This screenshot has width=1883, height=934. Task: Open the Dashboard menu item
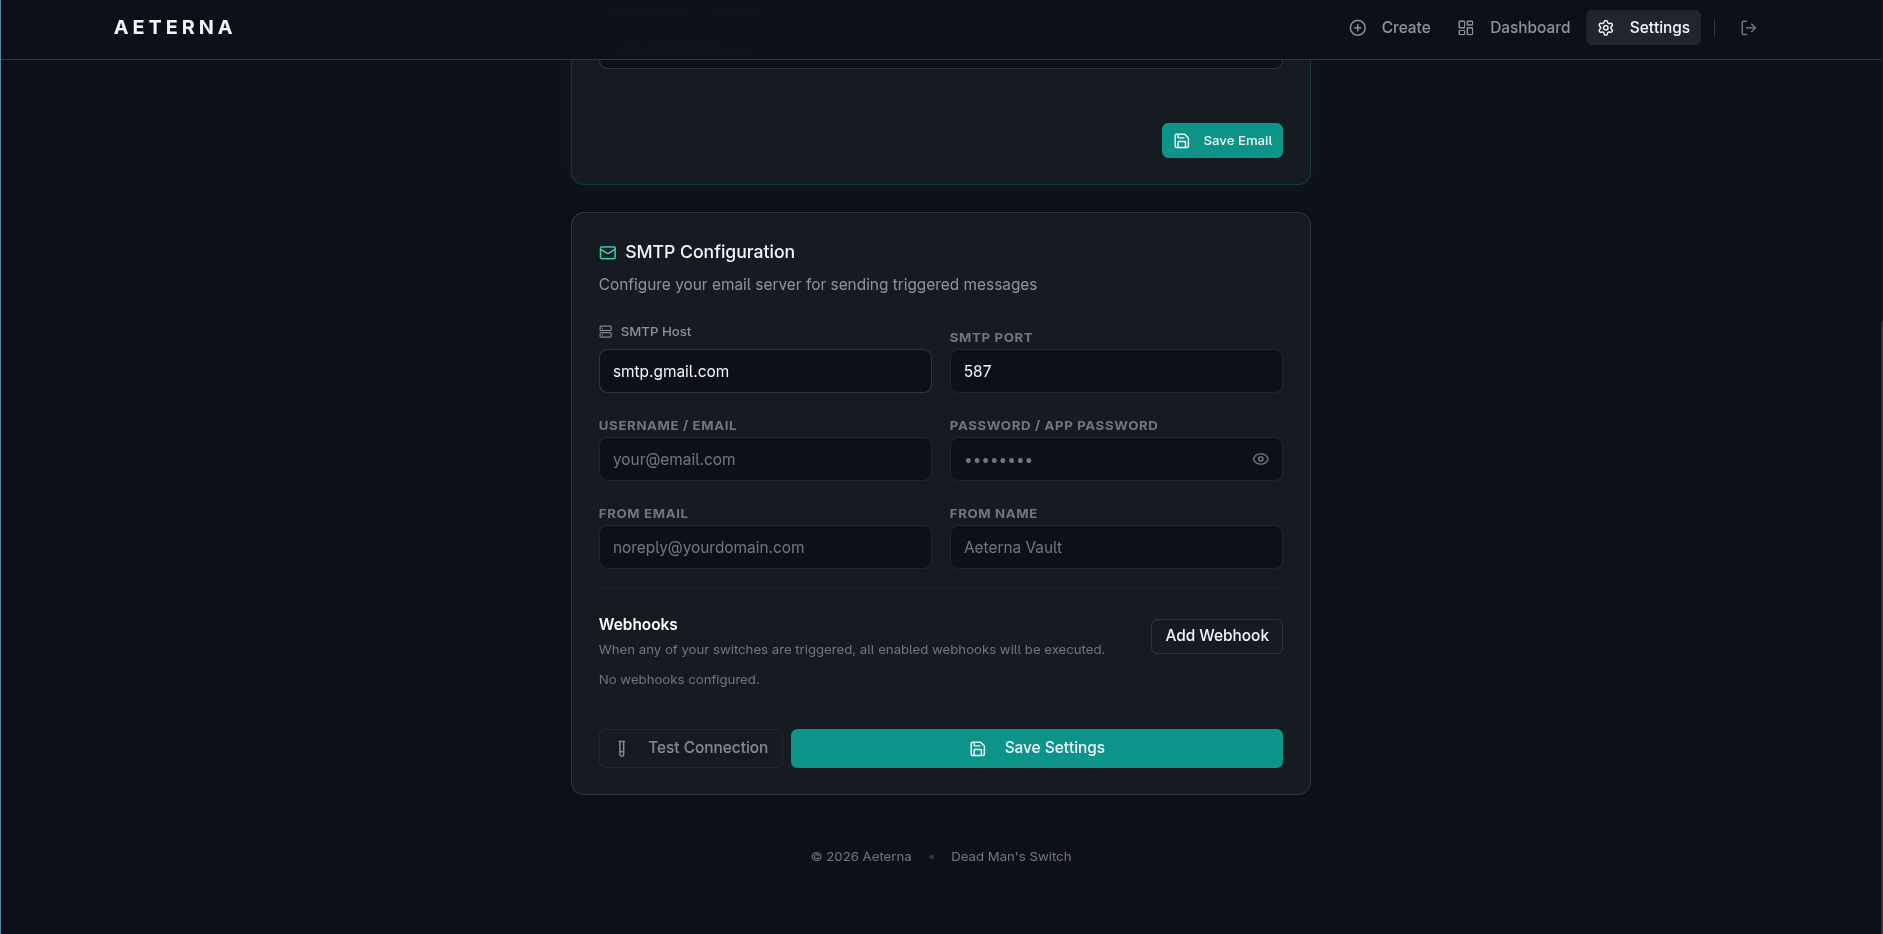click(1514, 28)
